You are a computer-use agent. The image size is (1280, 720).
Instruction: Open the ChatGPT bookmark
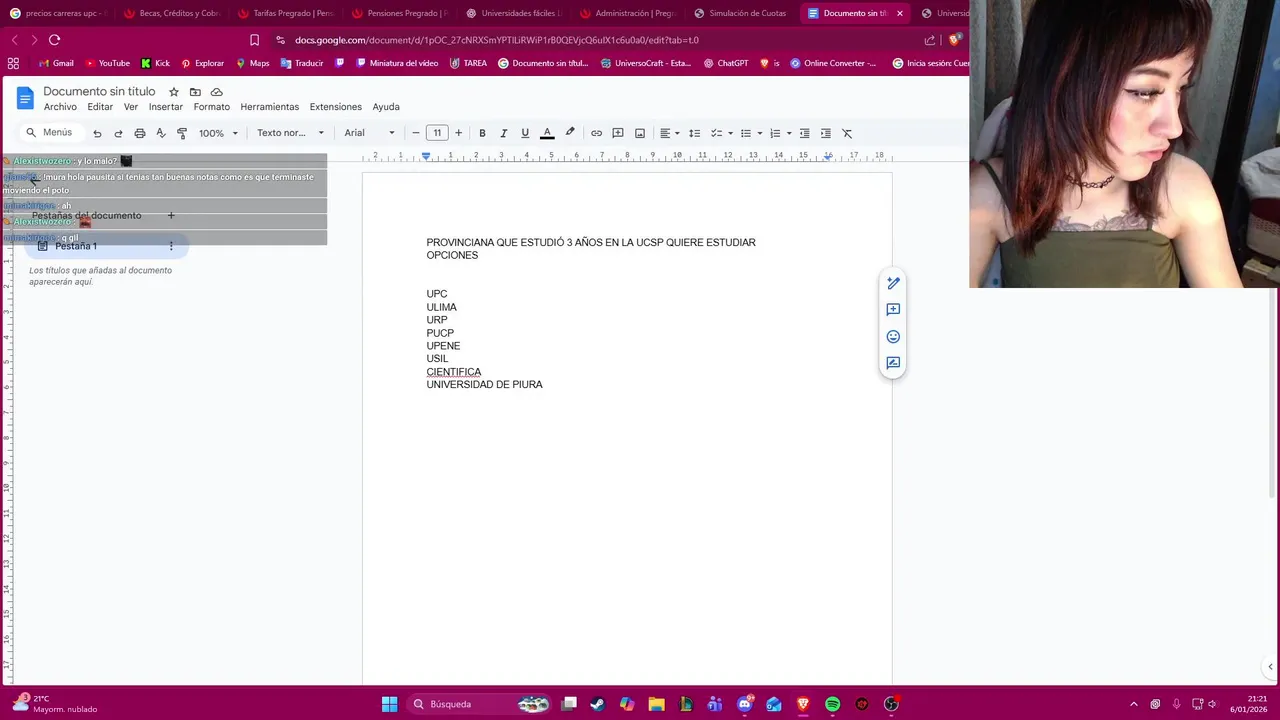[726, 63]
